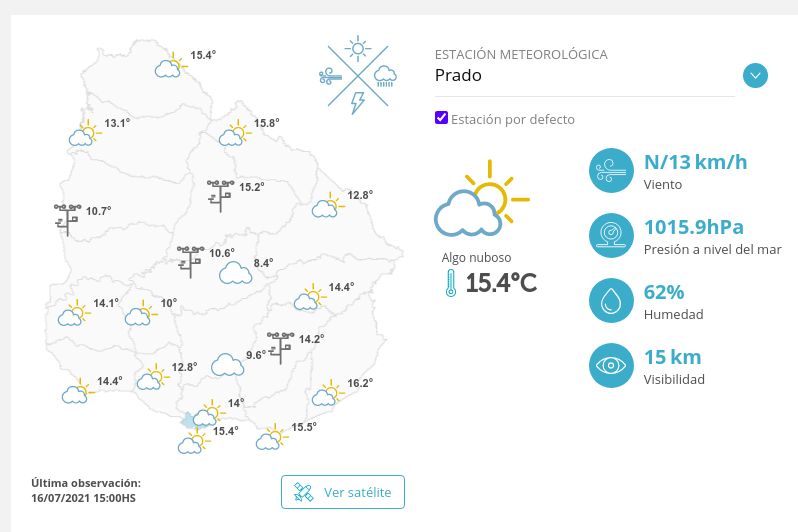Viewport: 798px width, 532px height.
Task: Click the Prado station selector field
Action: click(x=584, y=75)
